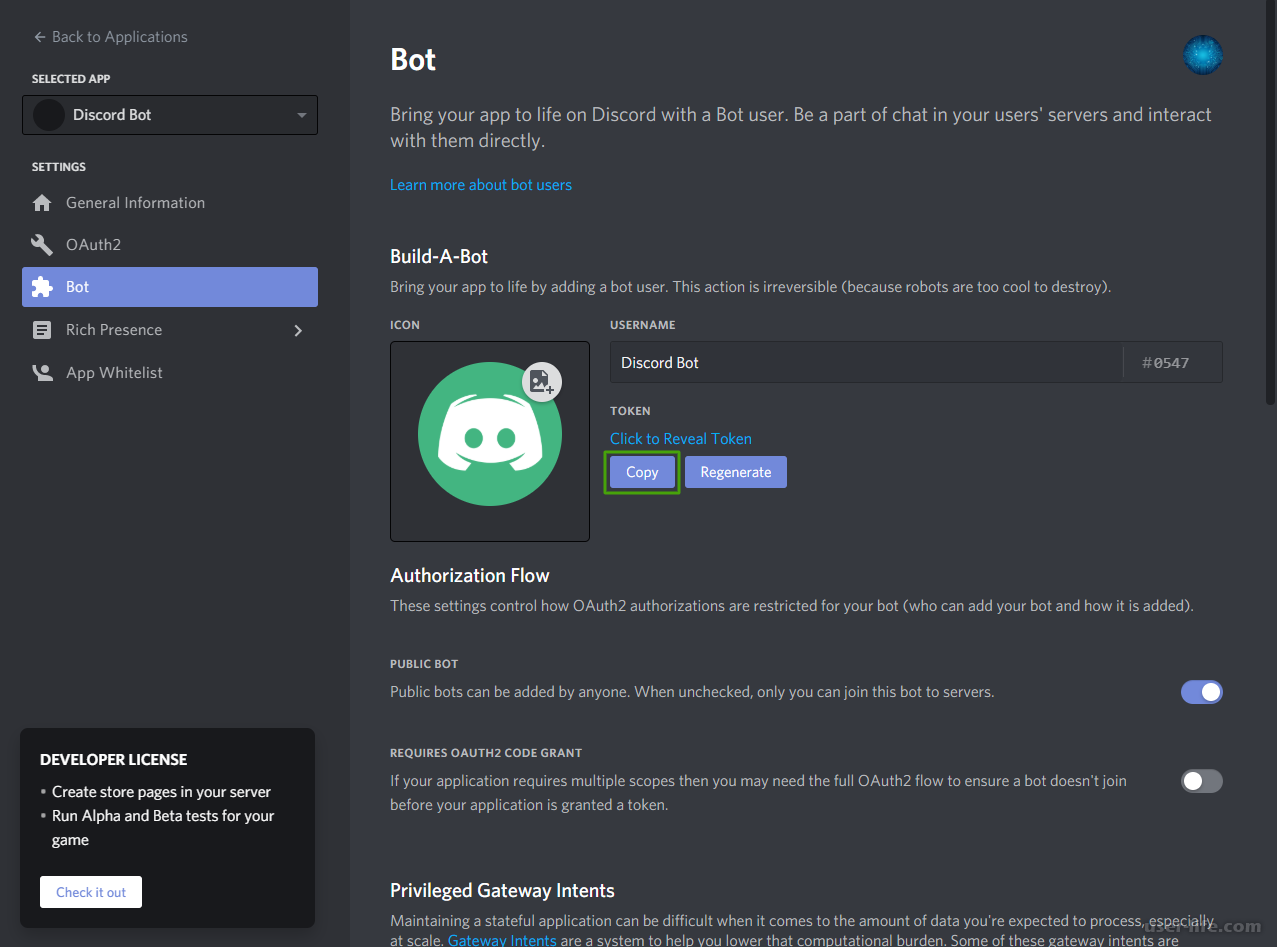Click 'Create store pages in your server' text
This screenshot has height=947, width=1277.
(x=161, y=792)
